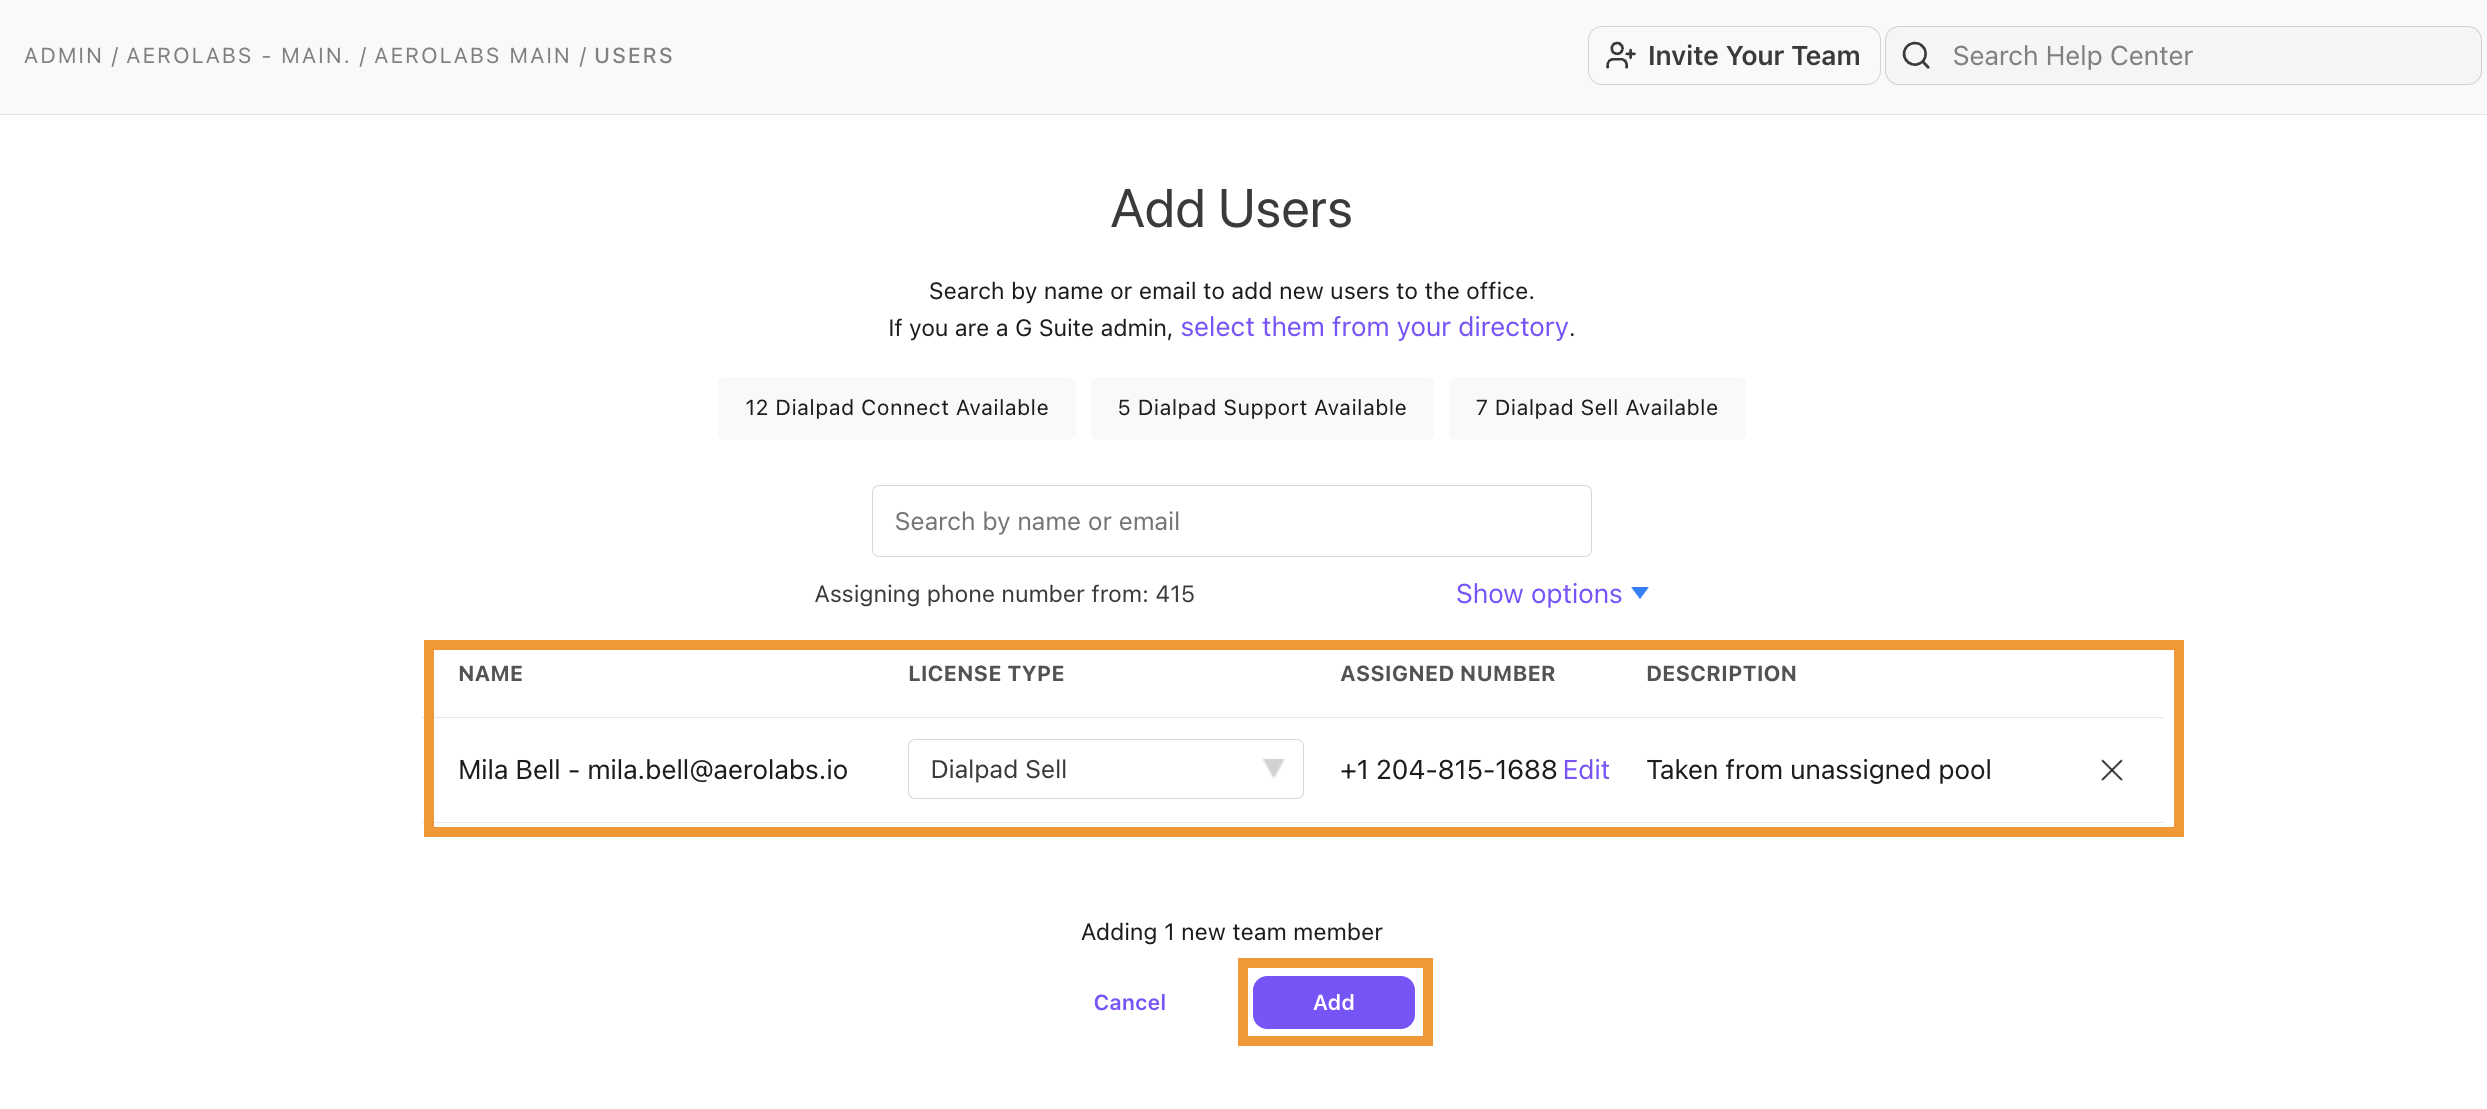Focus the Search by name or email field
The height and width of the screenshot is (1109, 2487).
(1231, 521)
